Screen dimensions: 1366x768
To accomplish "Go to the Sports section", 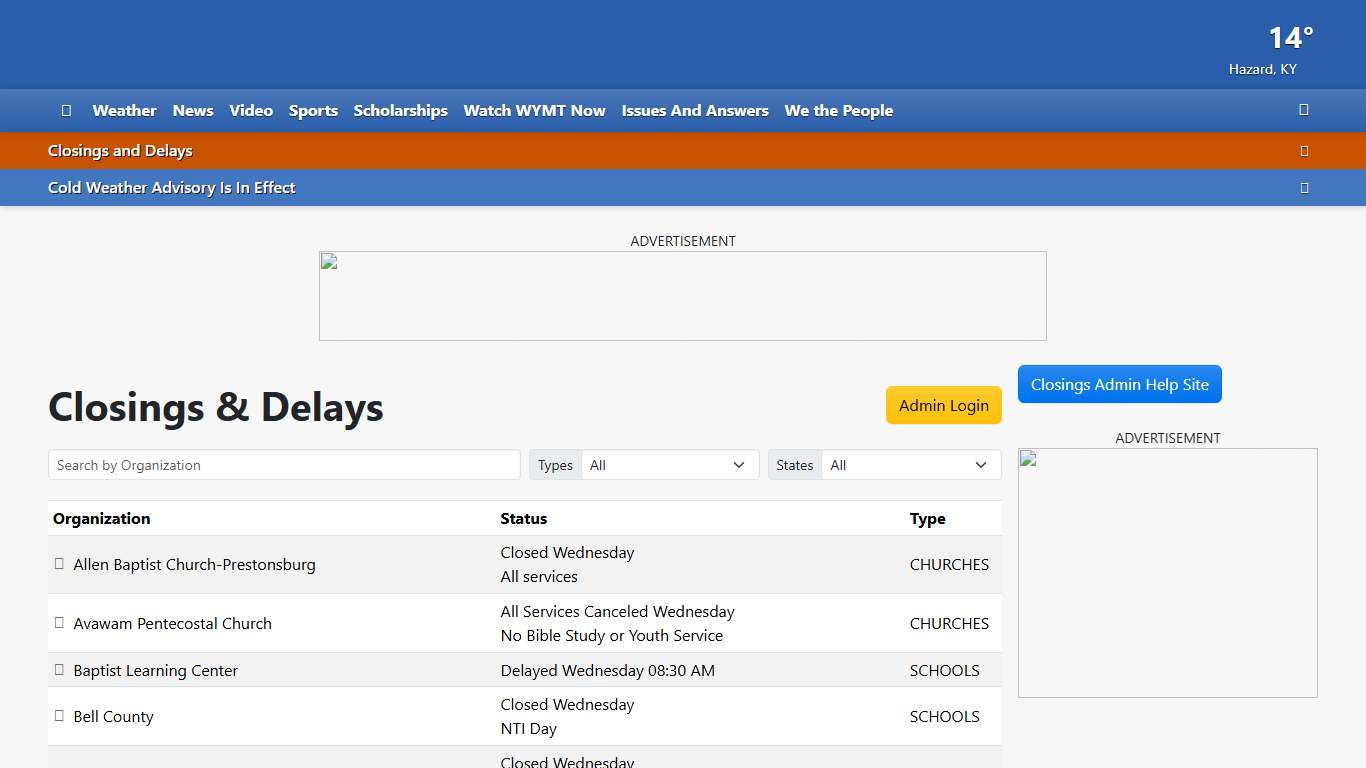I will click(x=313, y=111).
